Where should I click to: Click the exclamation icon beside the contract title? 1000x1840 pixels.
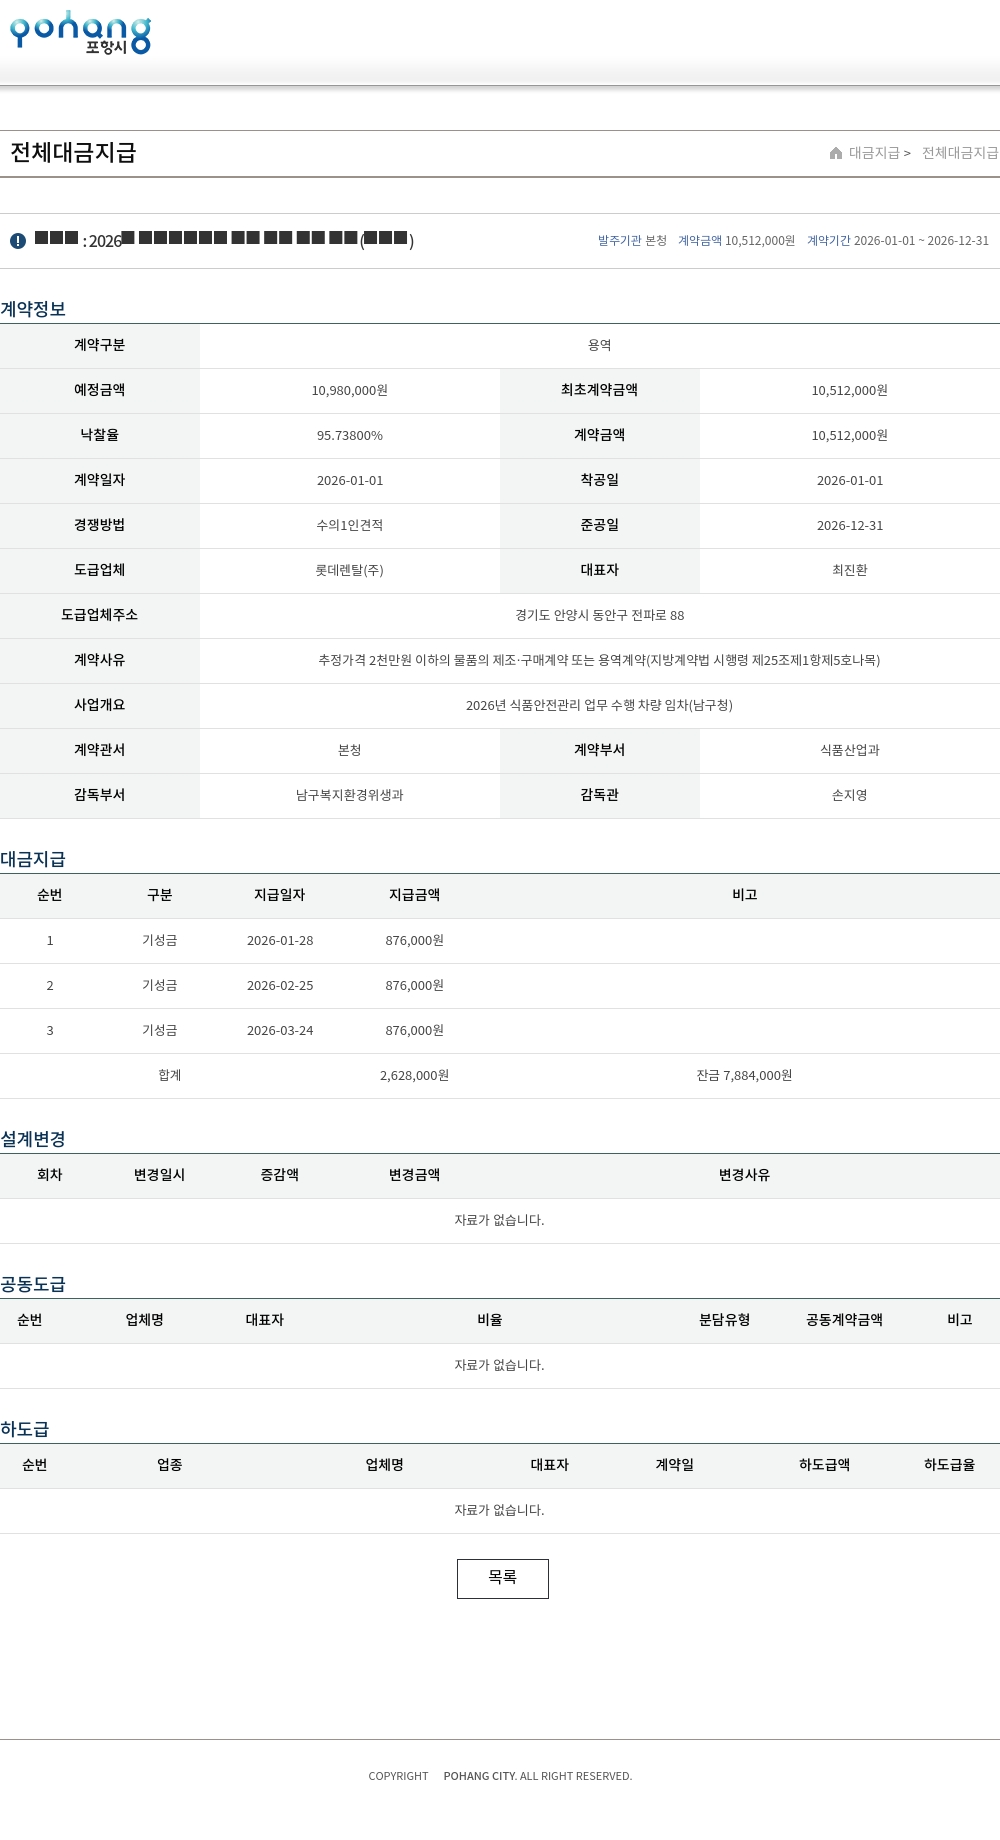18,241
